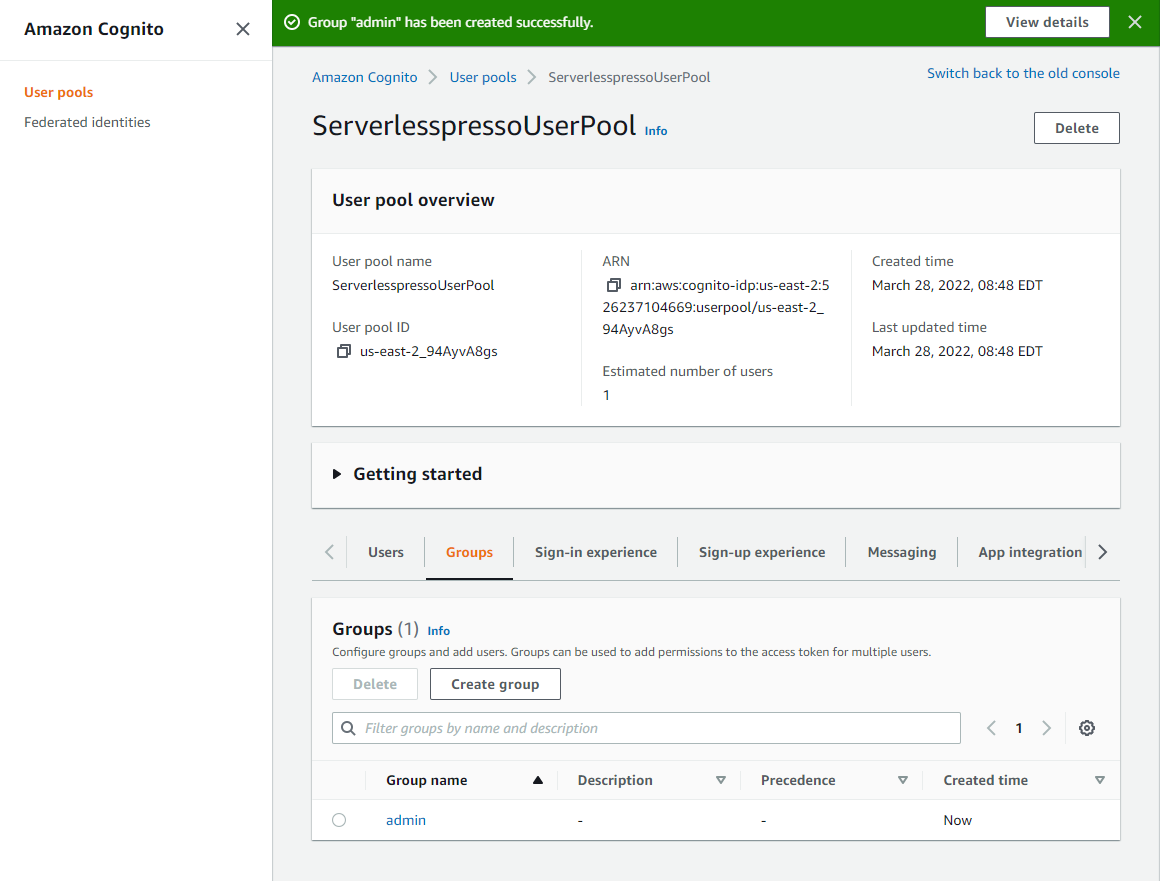Open Info link beside the pool title
The height and width of the screenshot is (881, 1161).
(x=656, y=131)
